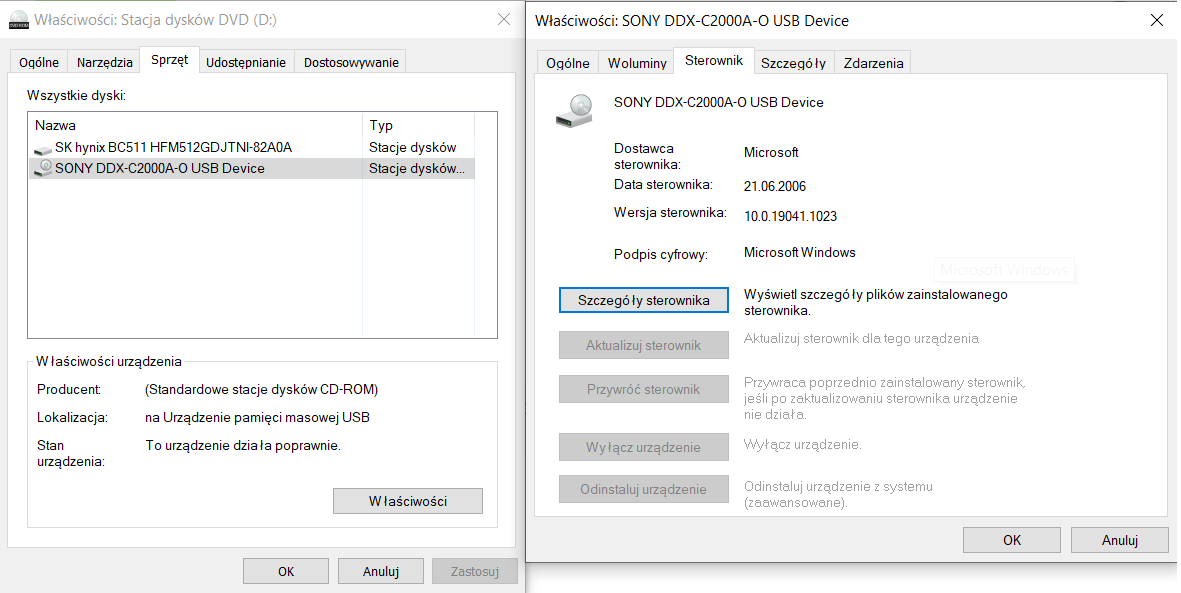Image resolution: width=1181 pixels, height=593 pixels.
Task: Click the large SONY device icon in Sterownik tab
Action: 574,109
